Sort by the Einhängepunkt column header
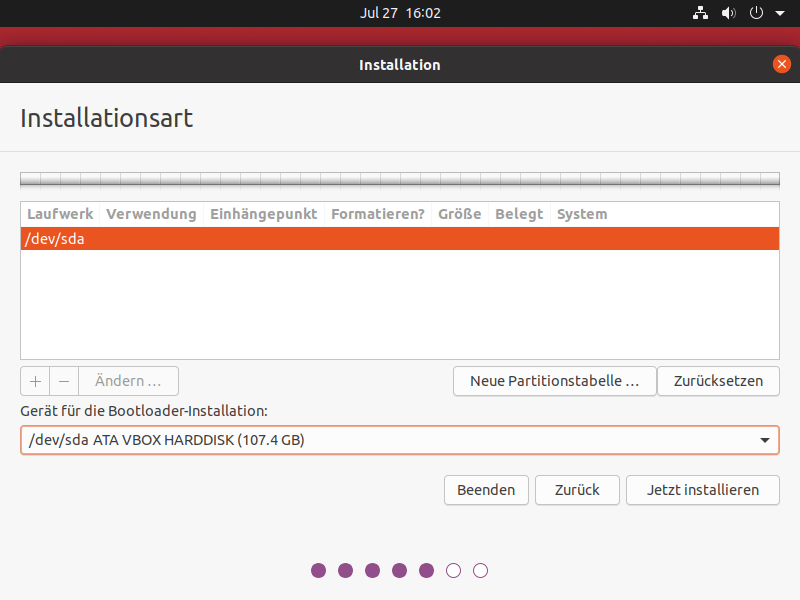Viewport: 800px width, 600px height. click(x=263, y=214)
